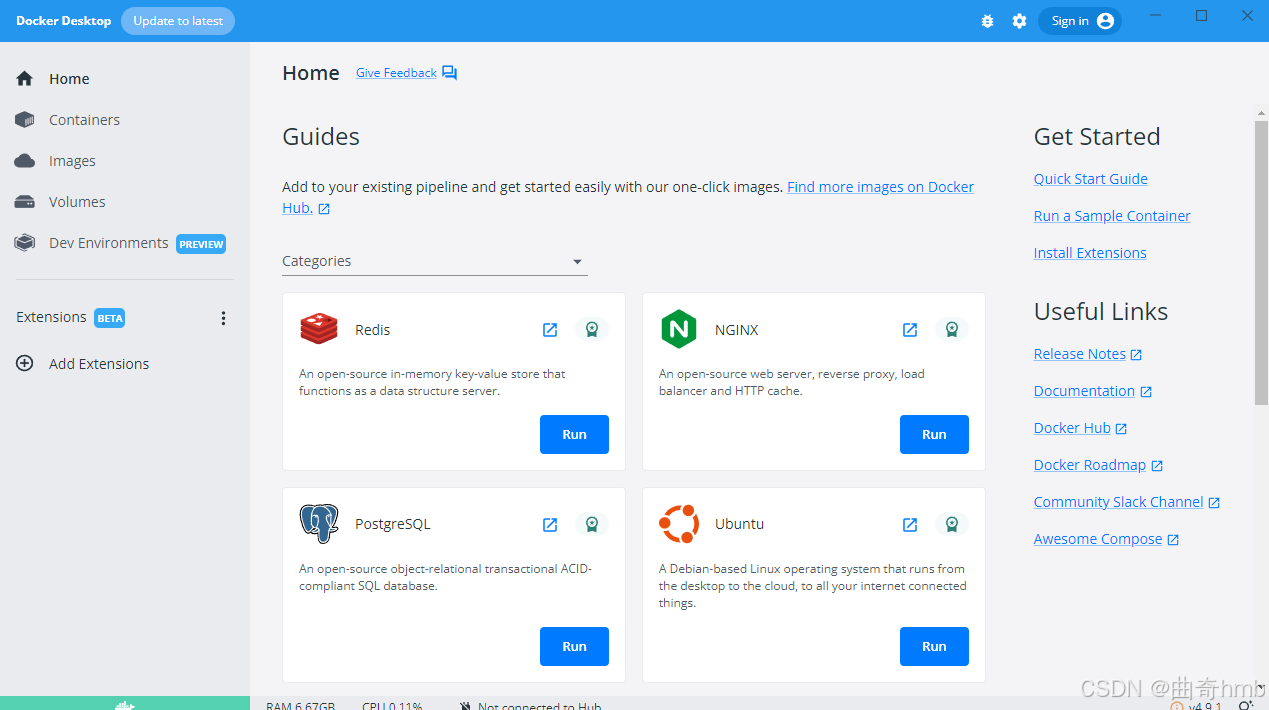Viewport: 1269px width, 710px height.
Task: Open PostgreSQL external-link icon
Action: [x=550, y=524]
